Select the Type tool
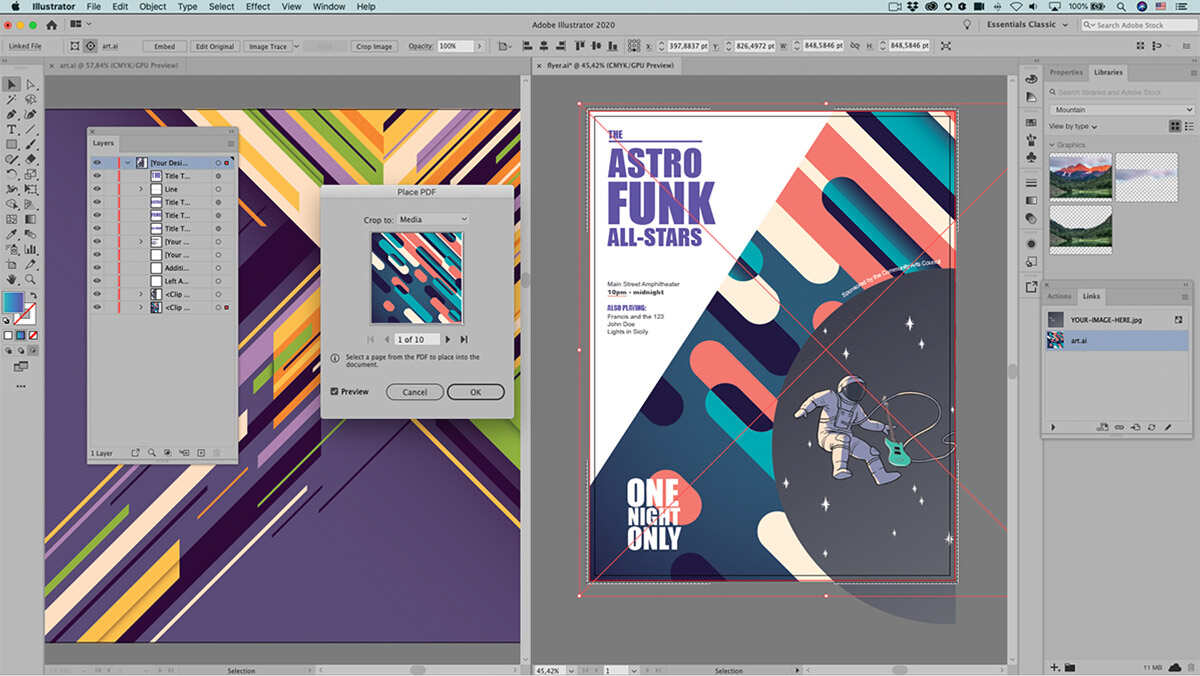The height and width of the screenshot is (676, 1200). coord(12,130)
